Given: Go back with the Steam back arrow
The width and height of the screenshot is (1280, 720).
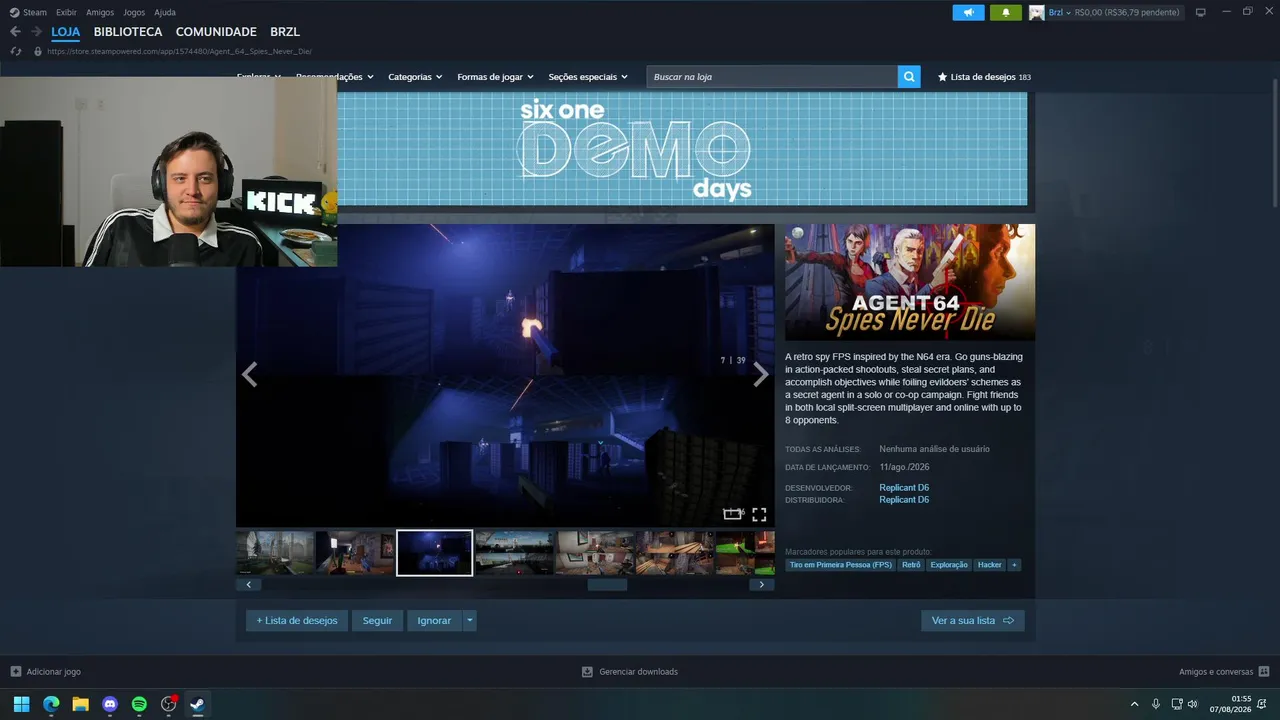Looking at the screenshot, I should tap(15, 32).
